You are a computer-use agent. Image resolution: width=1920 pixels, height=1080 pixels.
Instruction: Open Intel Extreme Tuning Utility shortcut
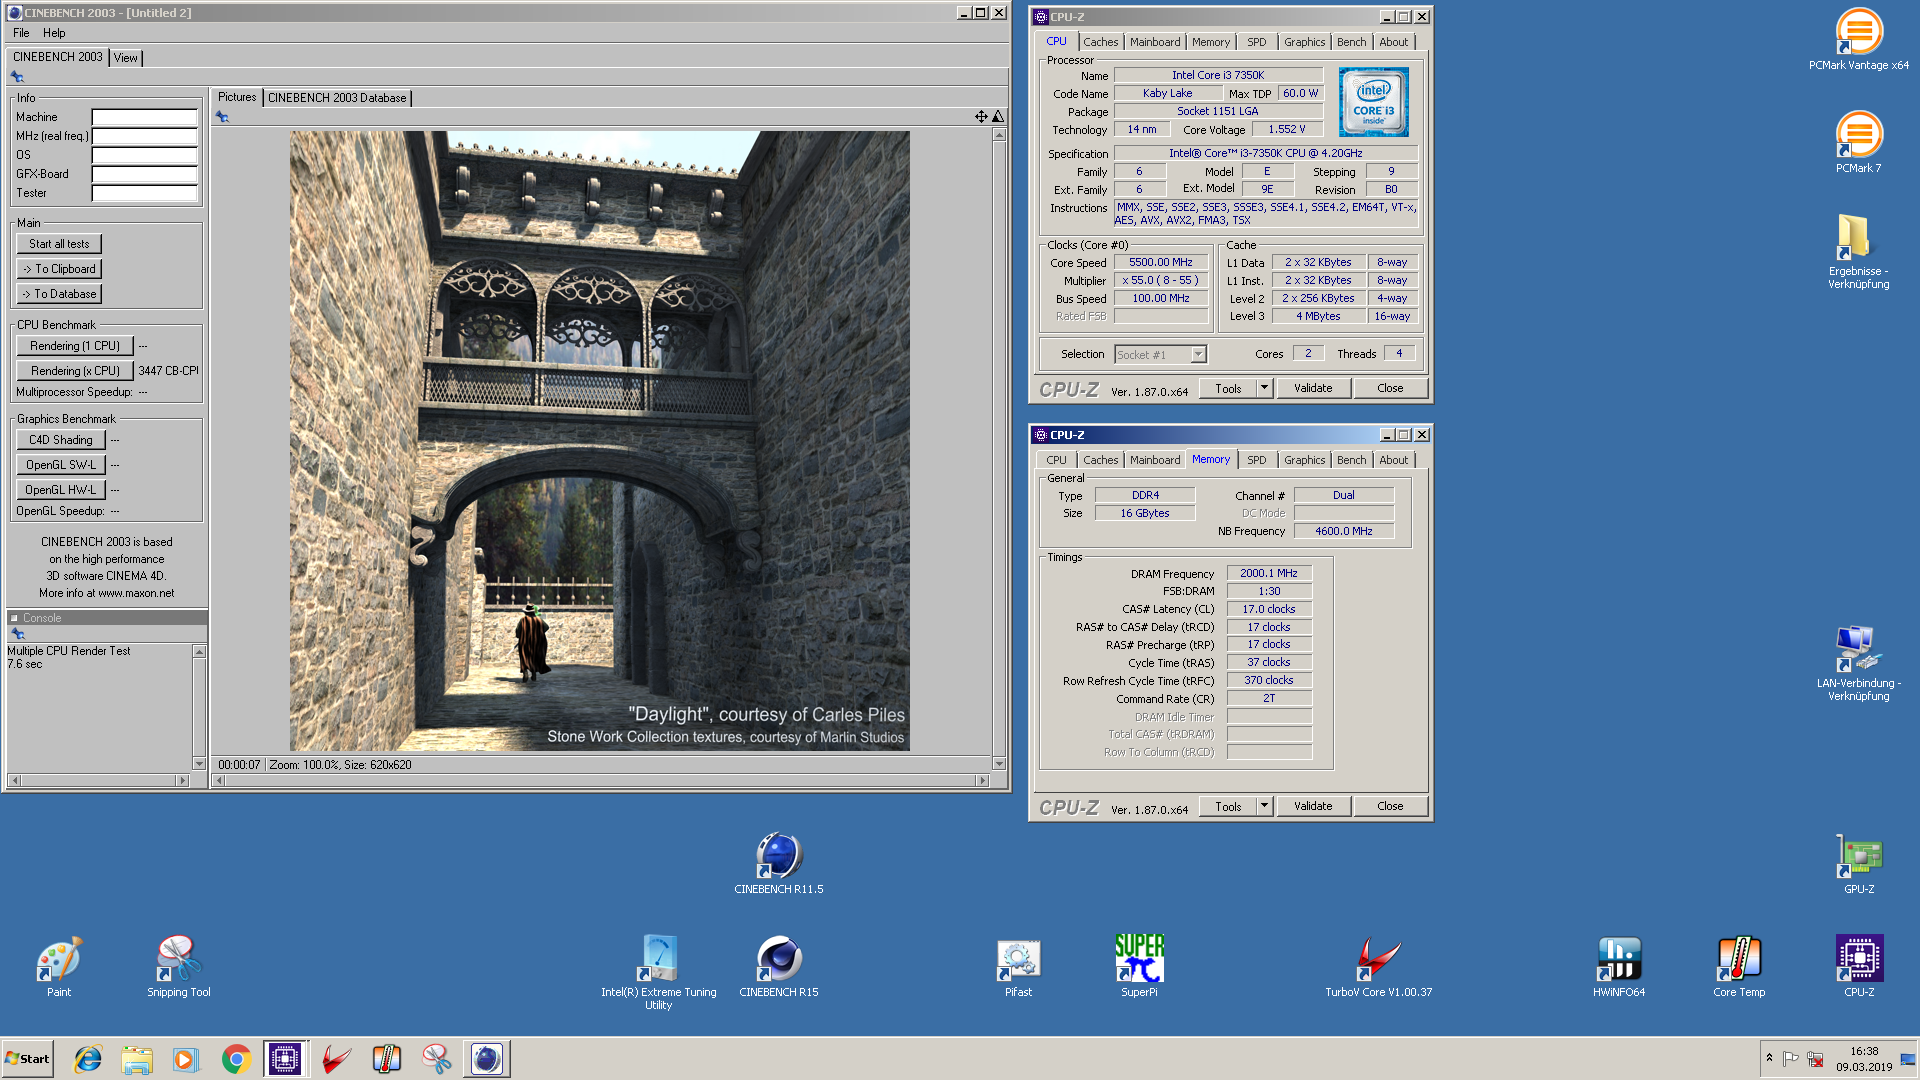click(x=659, y=972)
